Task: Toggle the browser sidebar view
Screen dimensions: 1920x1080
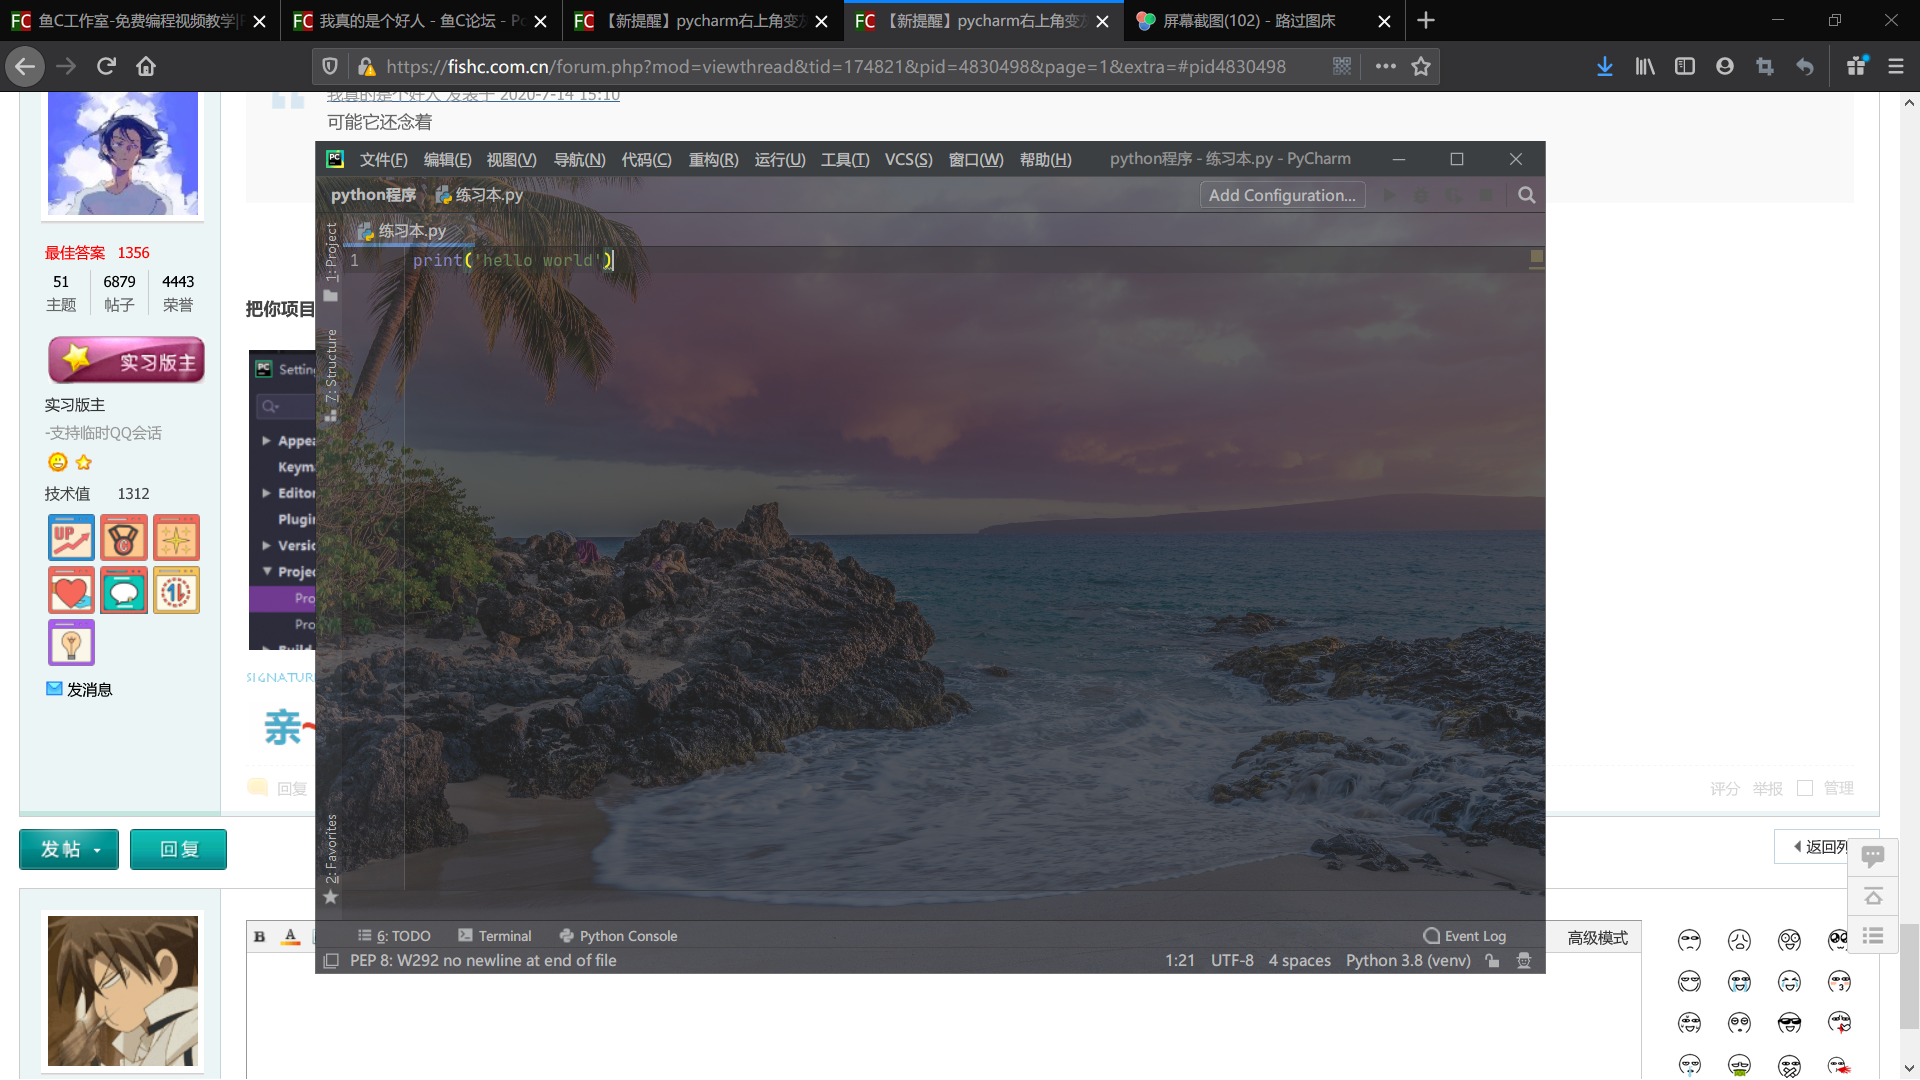Action: click(1685, 66)
